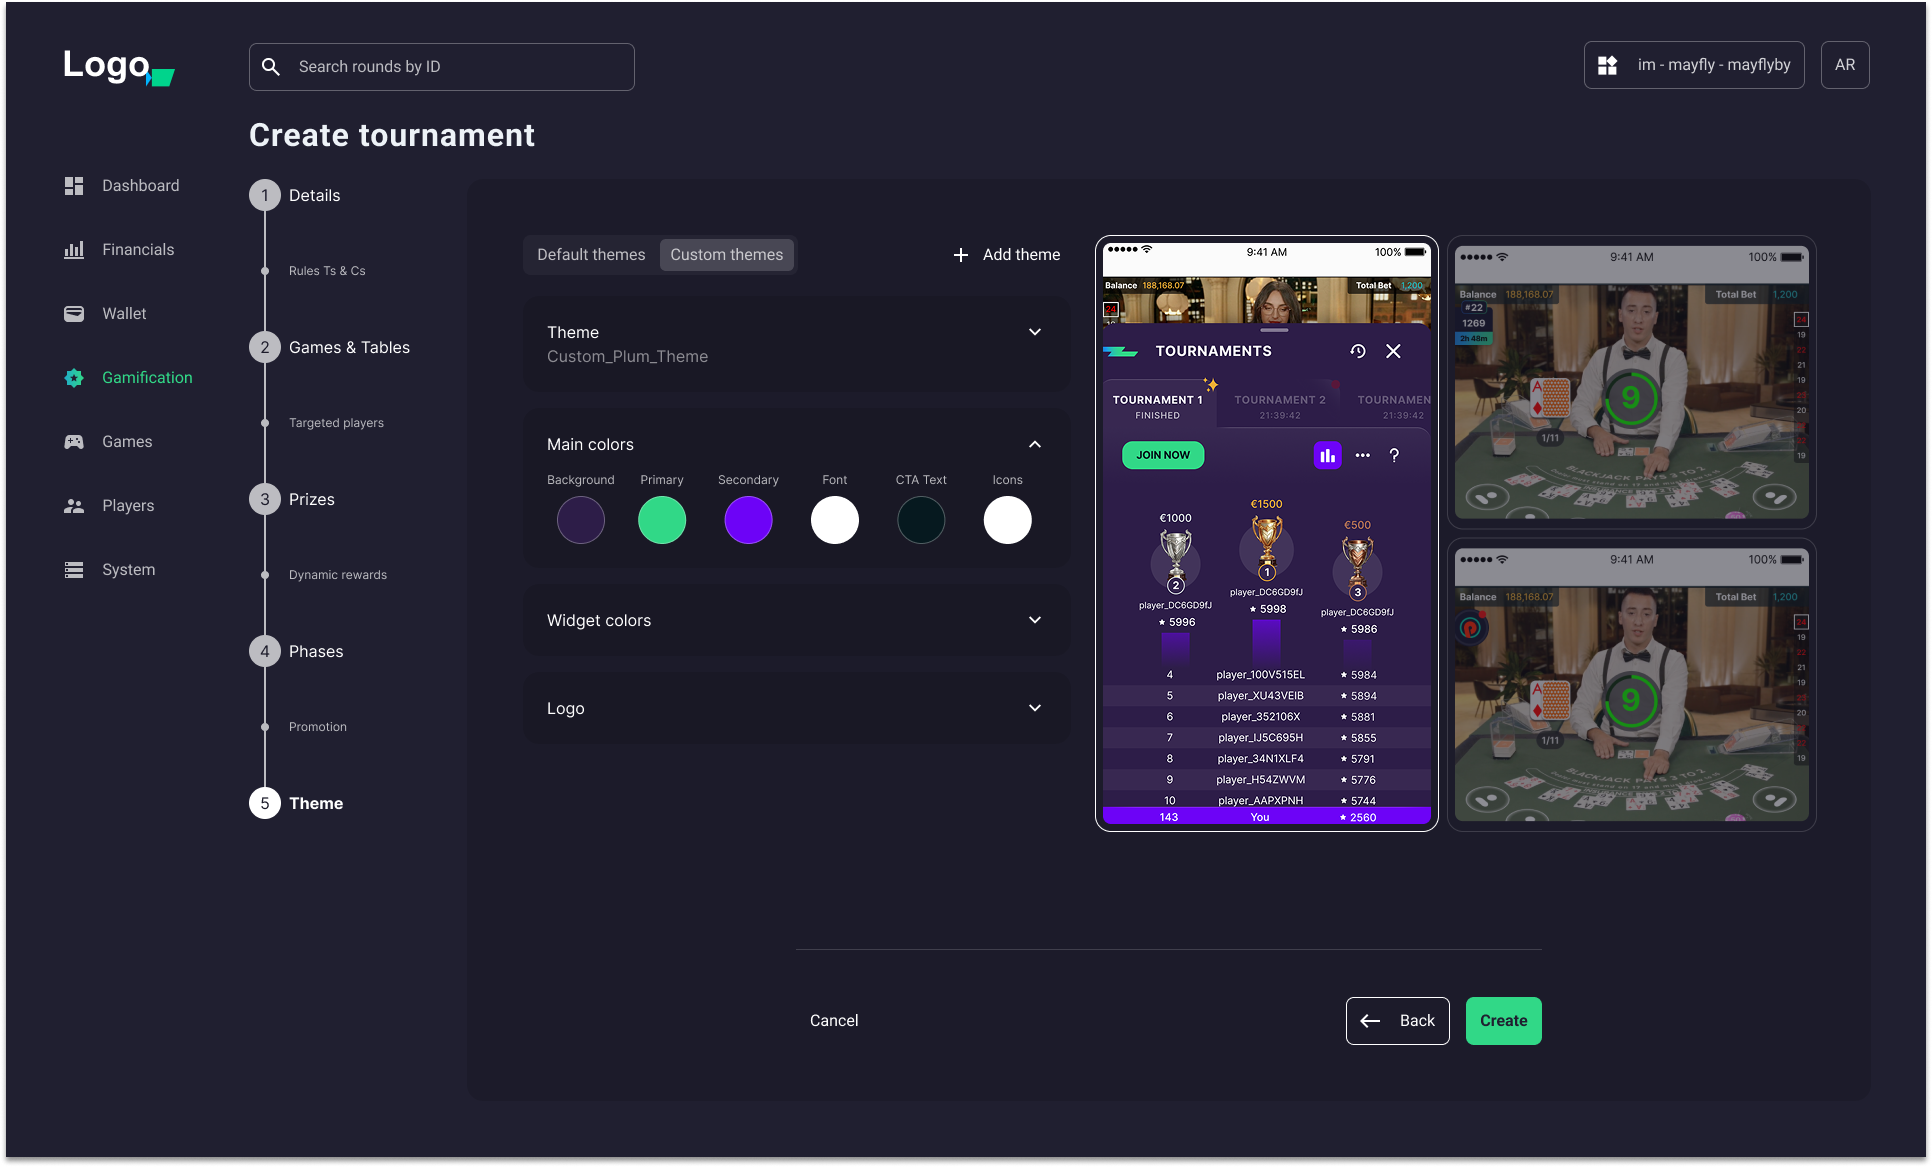Click the Create button

[x=1503, y=1020]
